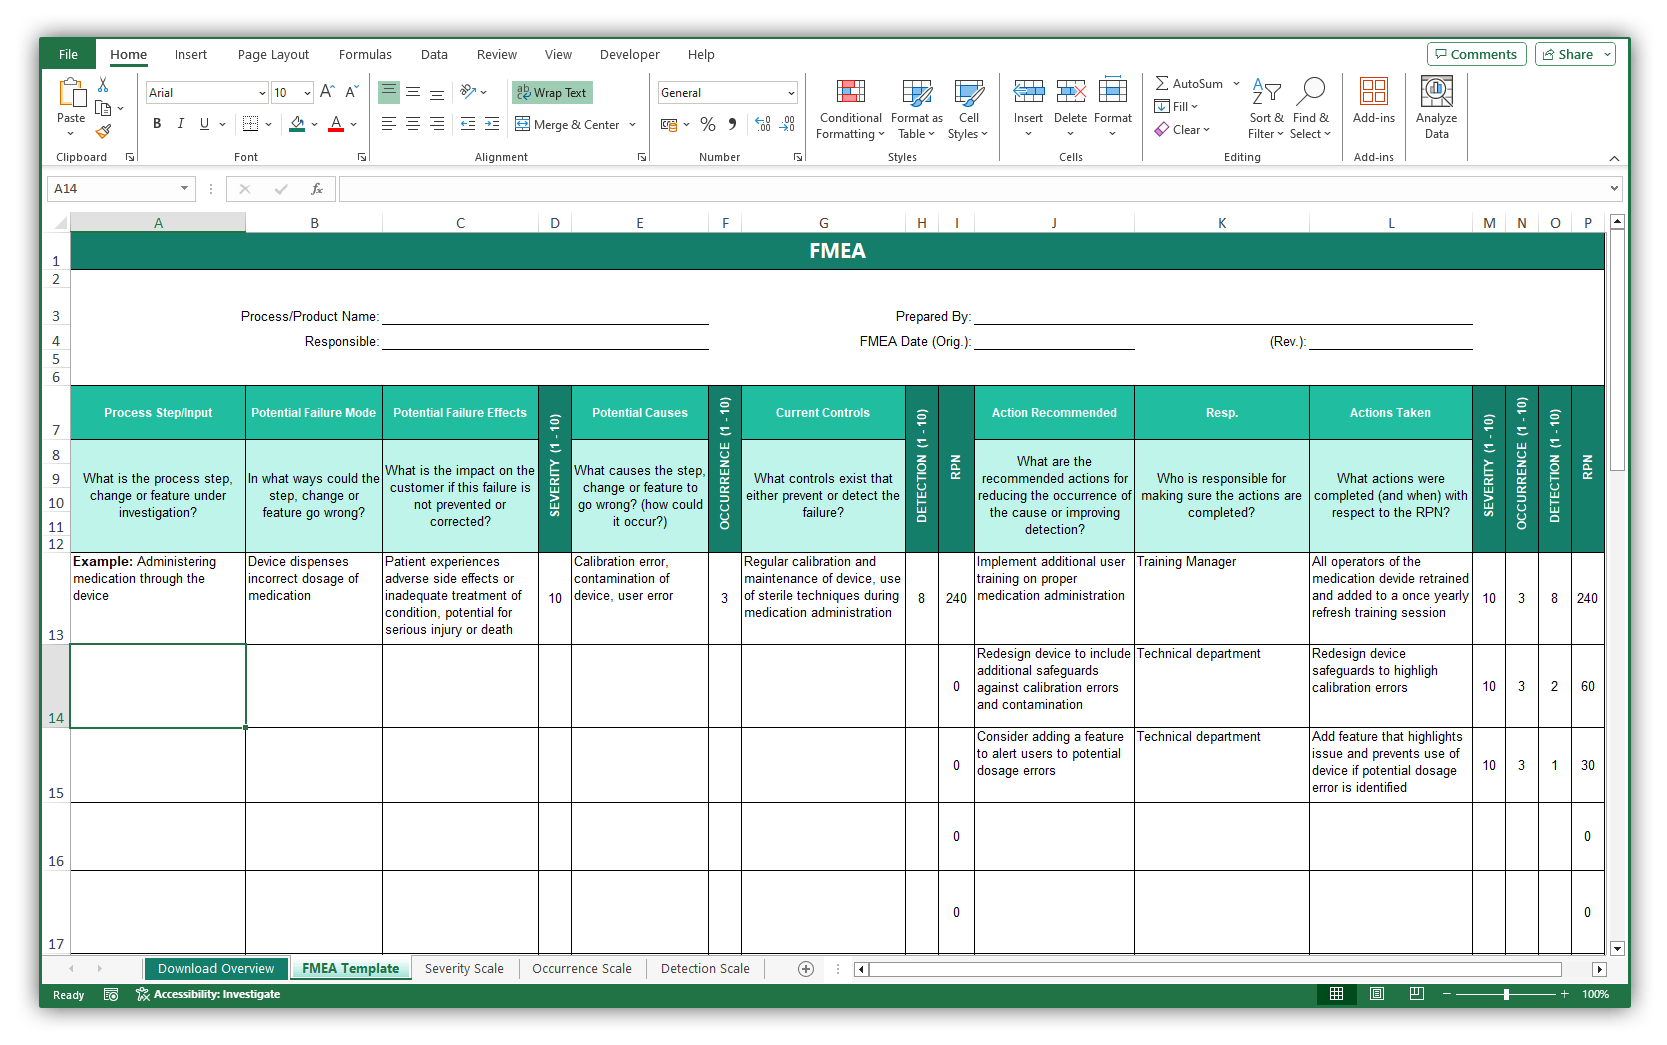Adjust the zoom slider
This screenshot has width=1667, height=1045.
pyautogui.click(x=1505, y=994)
